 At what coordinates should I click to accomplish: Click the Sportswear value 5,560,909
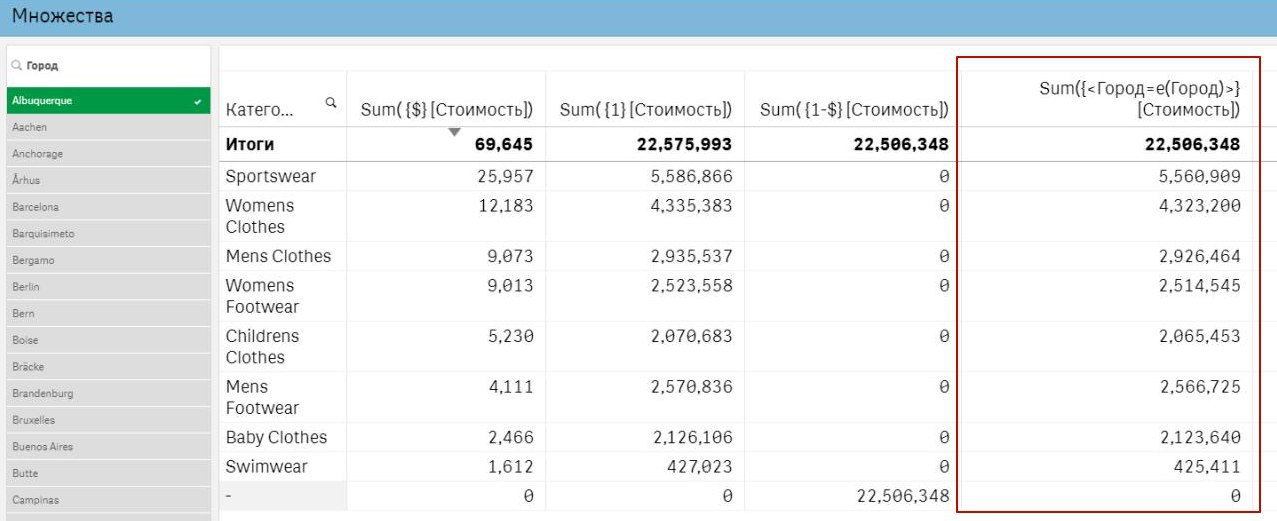1200,177
